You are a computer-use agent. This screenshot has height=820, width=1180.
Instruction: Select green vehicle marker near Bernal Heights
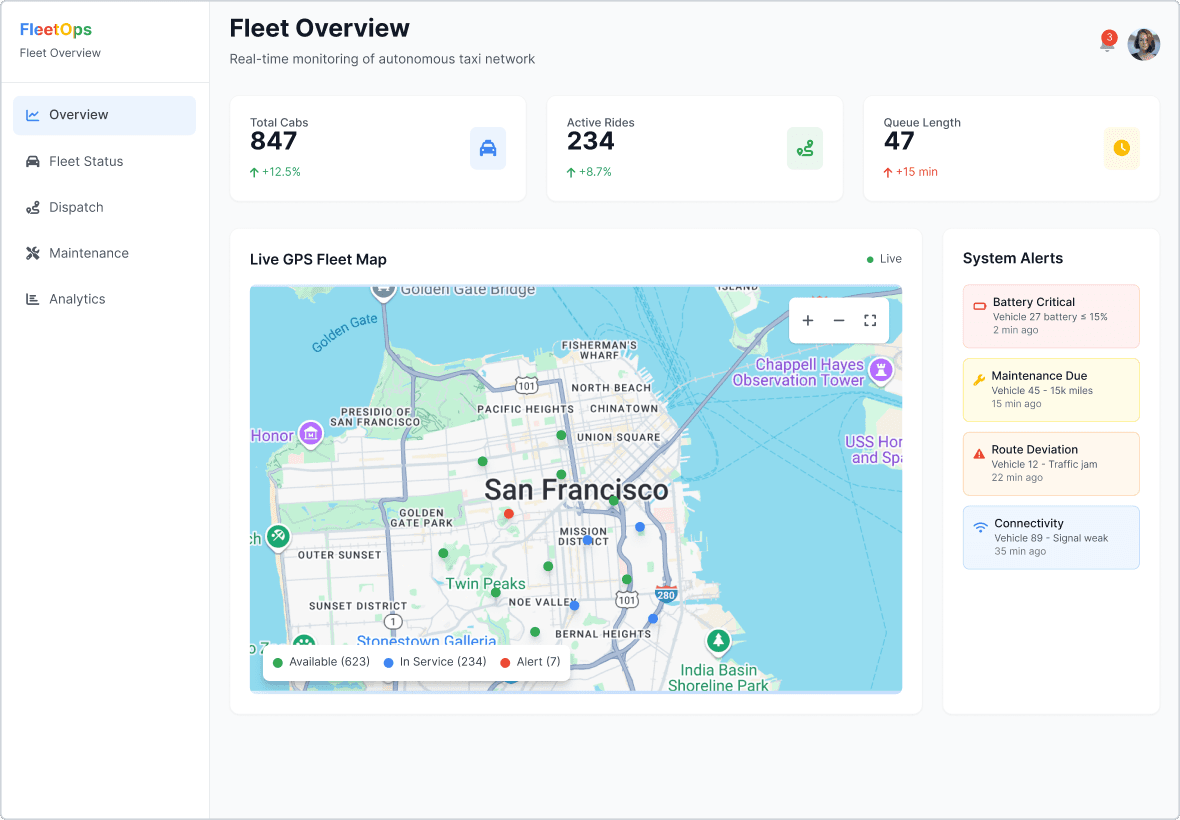(534, 632)
